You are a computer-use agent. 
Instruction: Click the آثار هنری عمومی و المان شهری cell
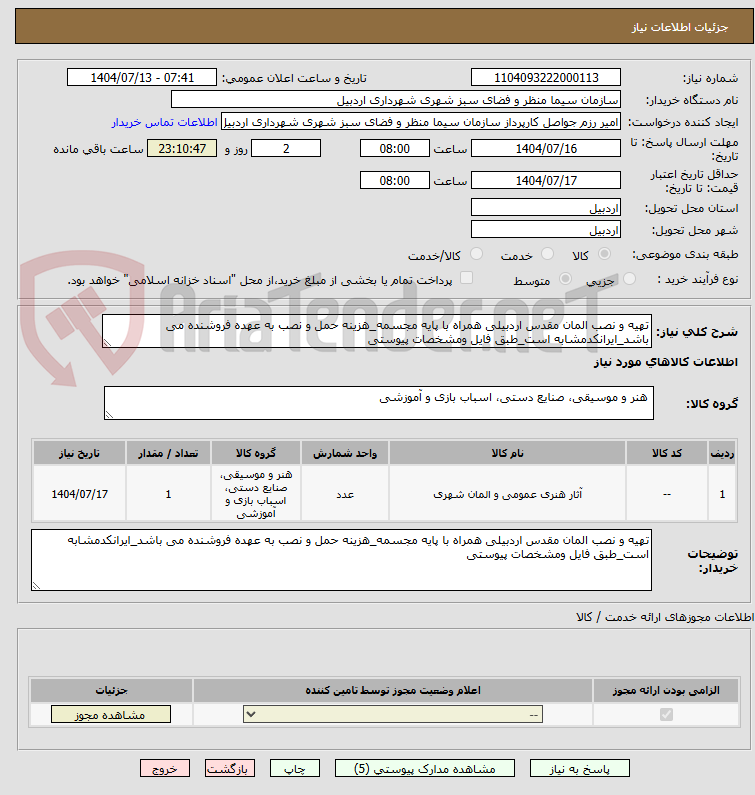pos(507,494)
